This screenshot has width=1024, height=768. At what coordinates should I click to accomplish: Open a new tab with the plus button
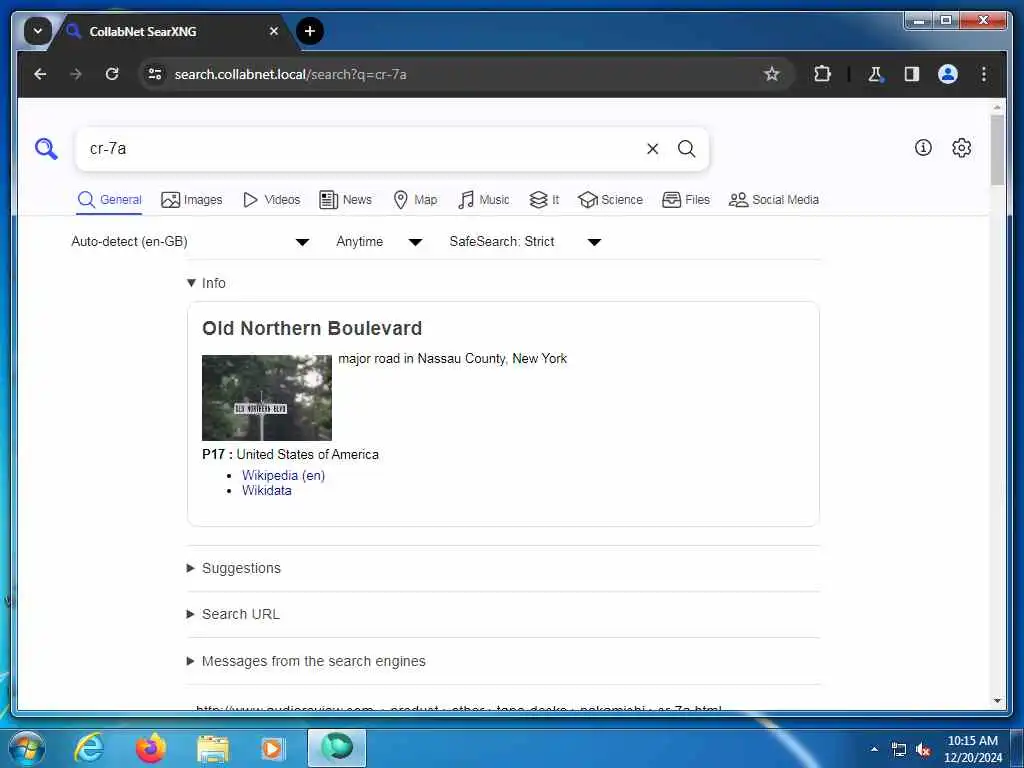[x=310, y=31]
